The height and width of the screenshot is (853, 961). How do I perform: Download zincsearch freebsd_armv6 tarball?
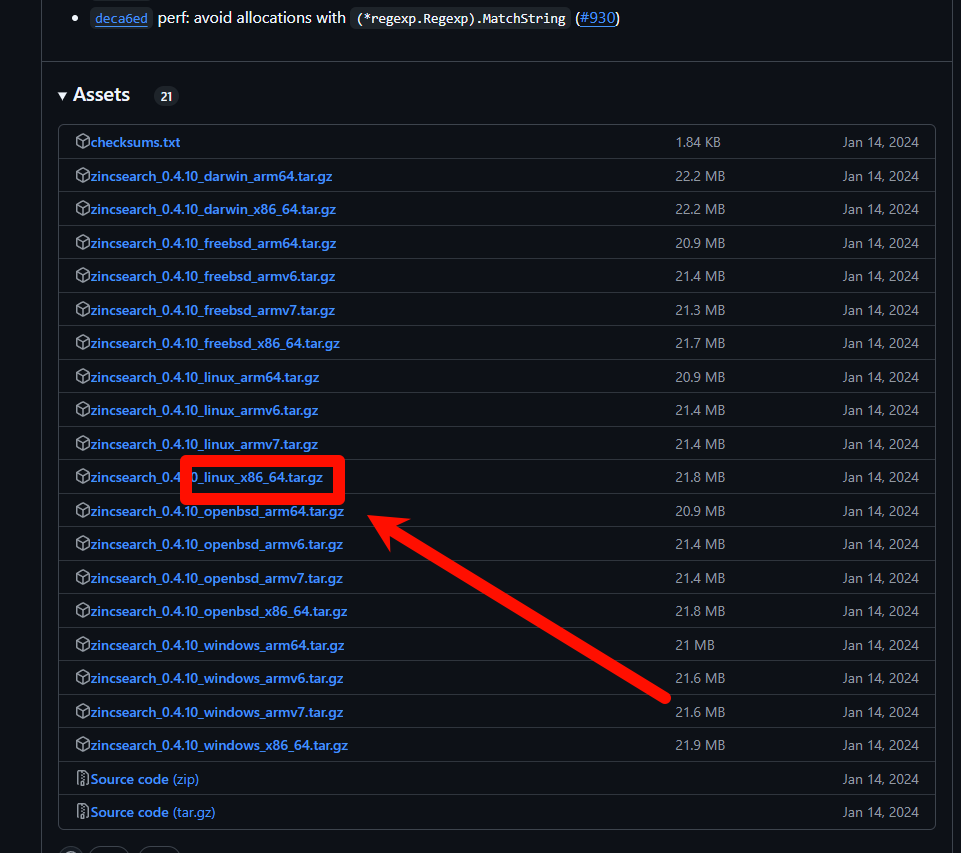(x=213, y=276)
